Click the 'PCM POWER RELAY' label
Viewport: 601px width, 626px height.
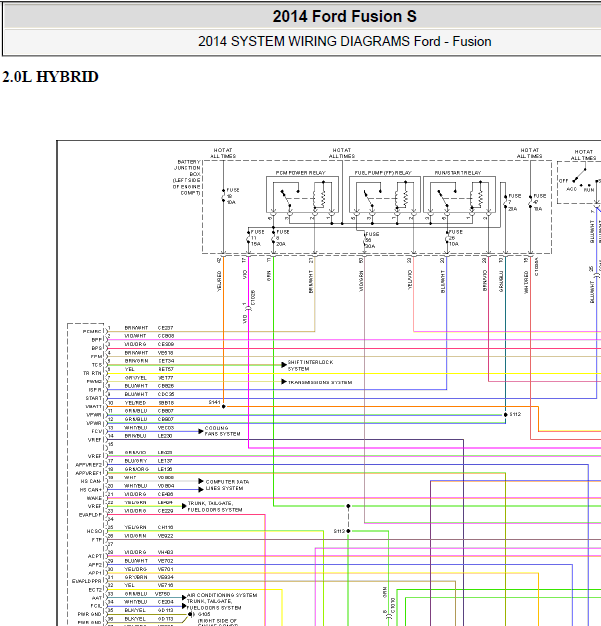point(300,173)
